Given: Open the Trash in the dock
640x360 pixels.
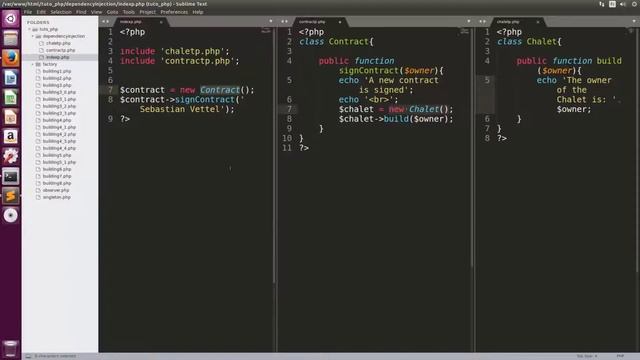Looking at the screenshot, I should tap(11, 349).
